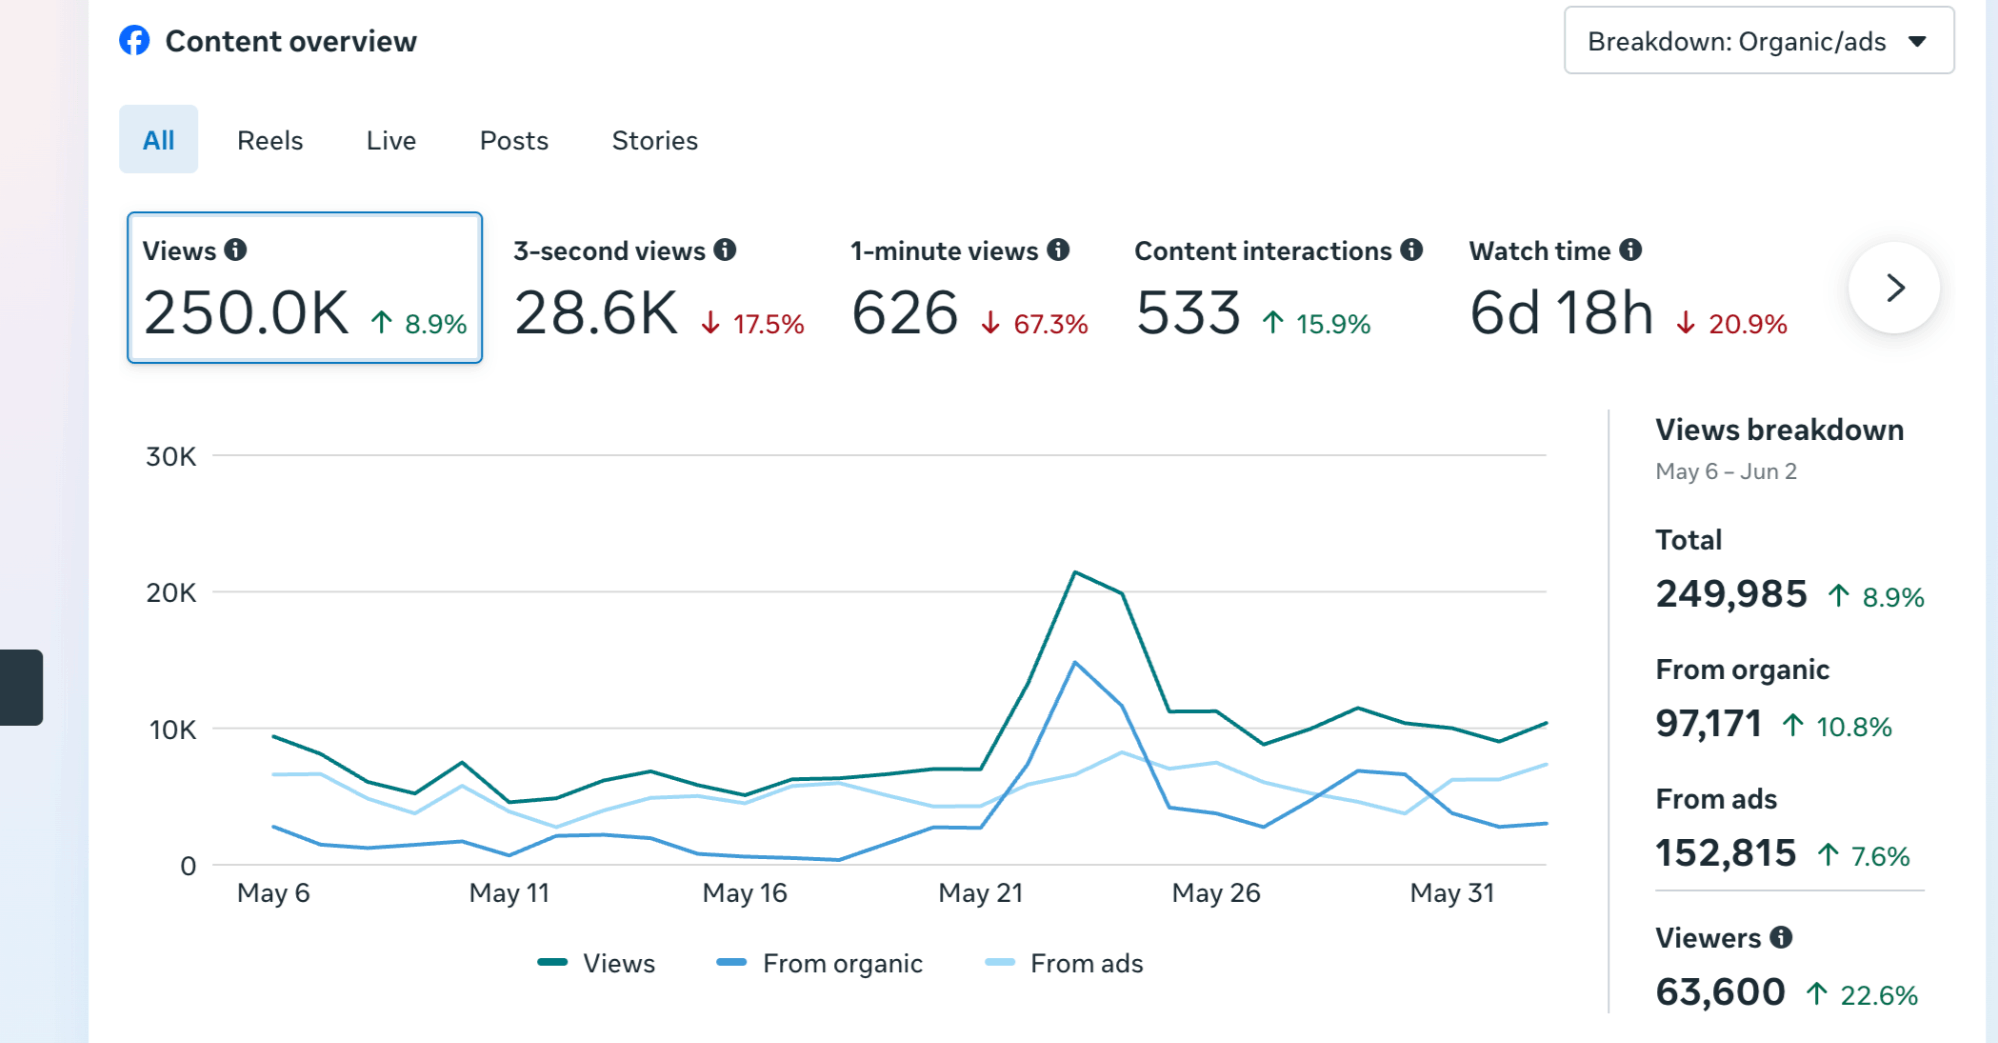Select the Content interactions metric
This screenshot has height=1043, width=1998.
point(1278,288)
